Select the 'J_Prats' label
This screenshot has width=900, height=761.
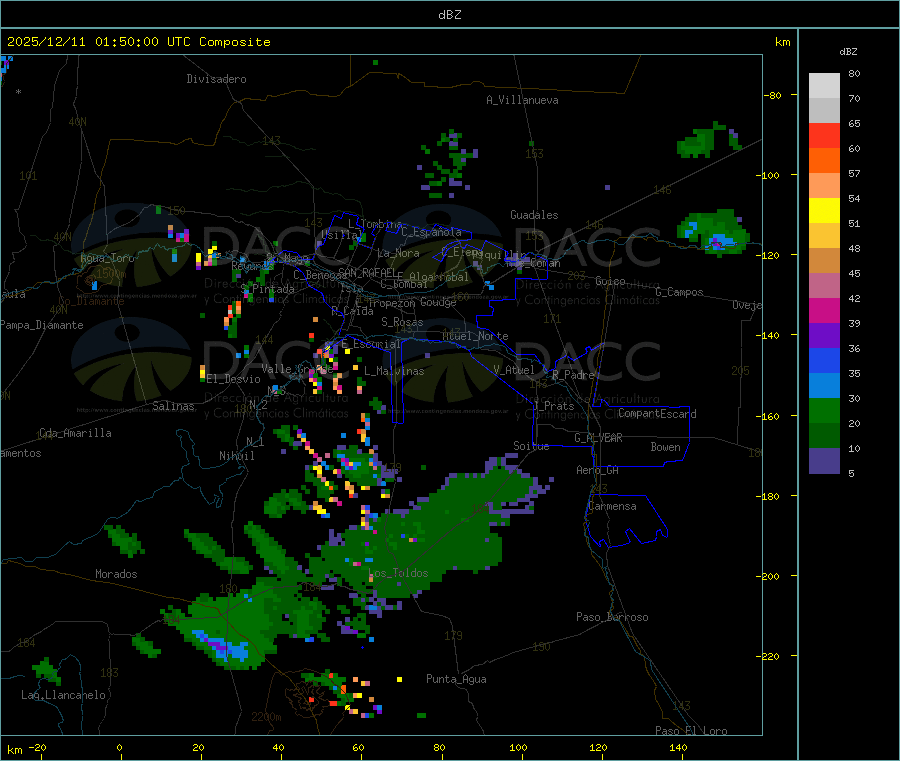pos(554,406)
